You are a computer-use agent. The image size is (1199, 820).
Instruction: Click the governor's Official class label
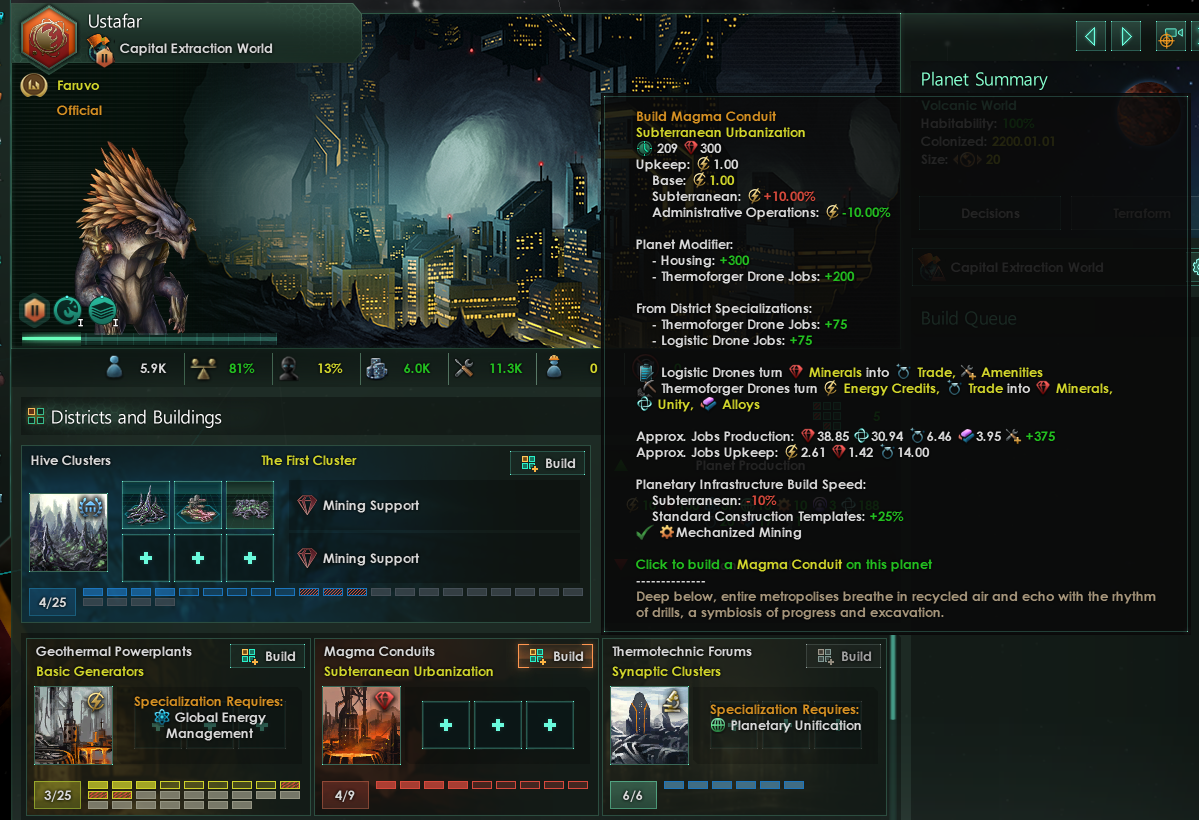[x=79, y=110]
